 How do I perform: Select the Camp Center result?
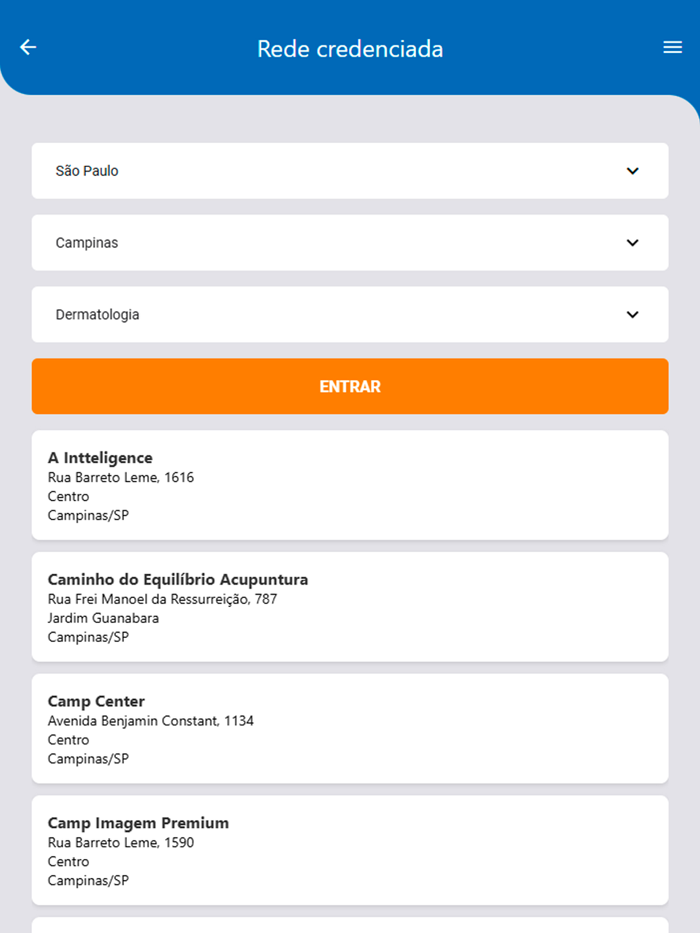click(x=349, y=728)
